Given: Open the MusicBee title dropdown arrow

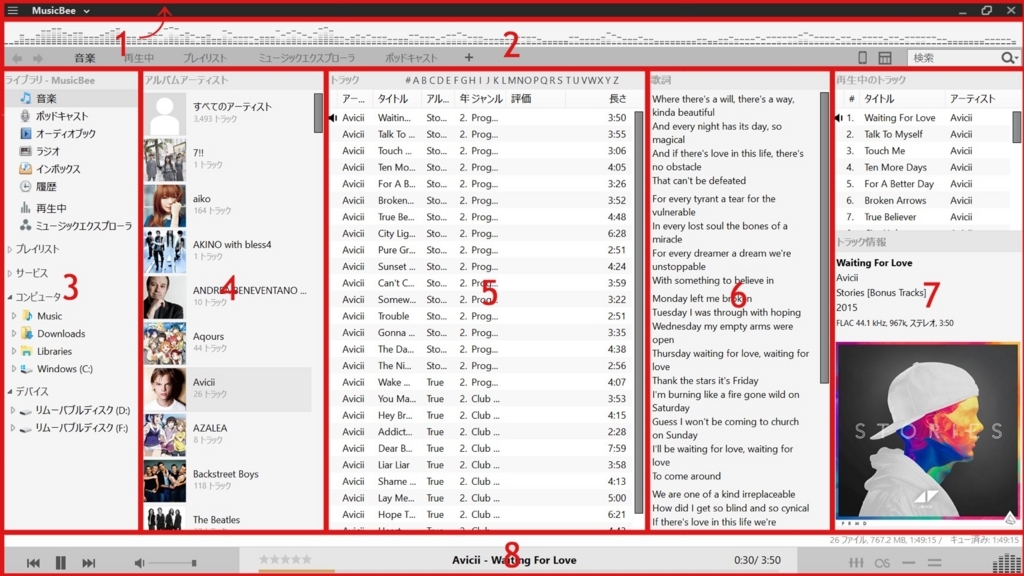Looking at the screenshot, I should (86, 11).
